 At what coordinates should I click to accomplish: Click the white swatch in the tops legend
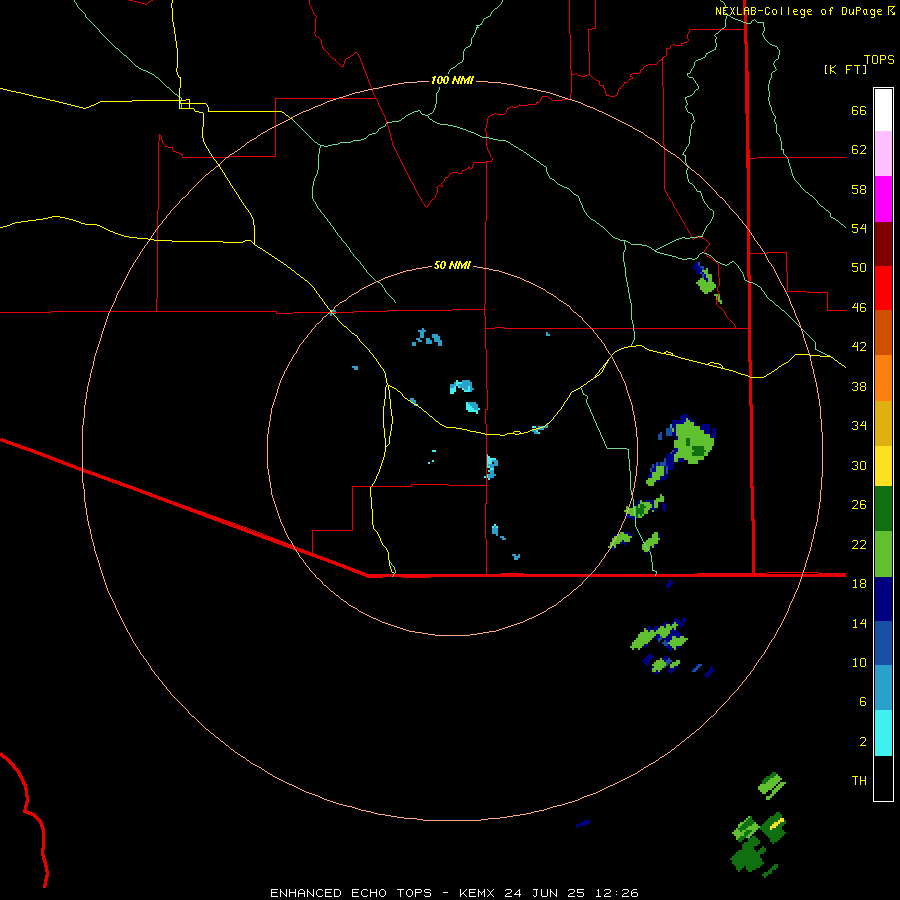coord(883,110)
